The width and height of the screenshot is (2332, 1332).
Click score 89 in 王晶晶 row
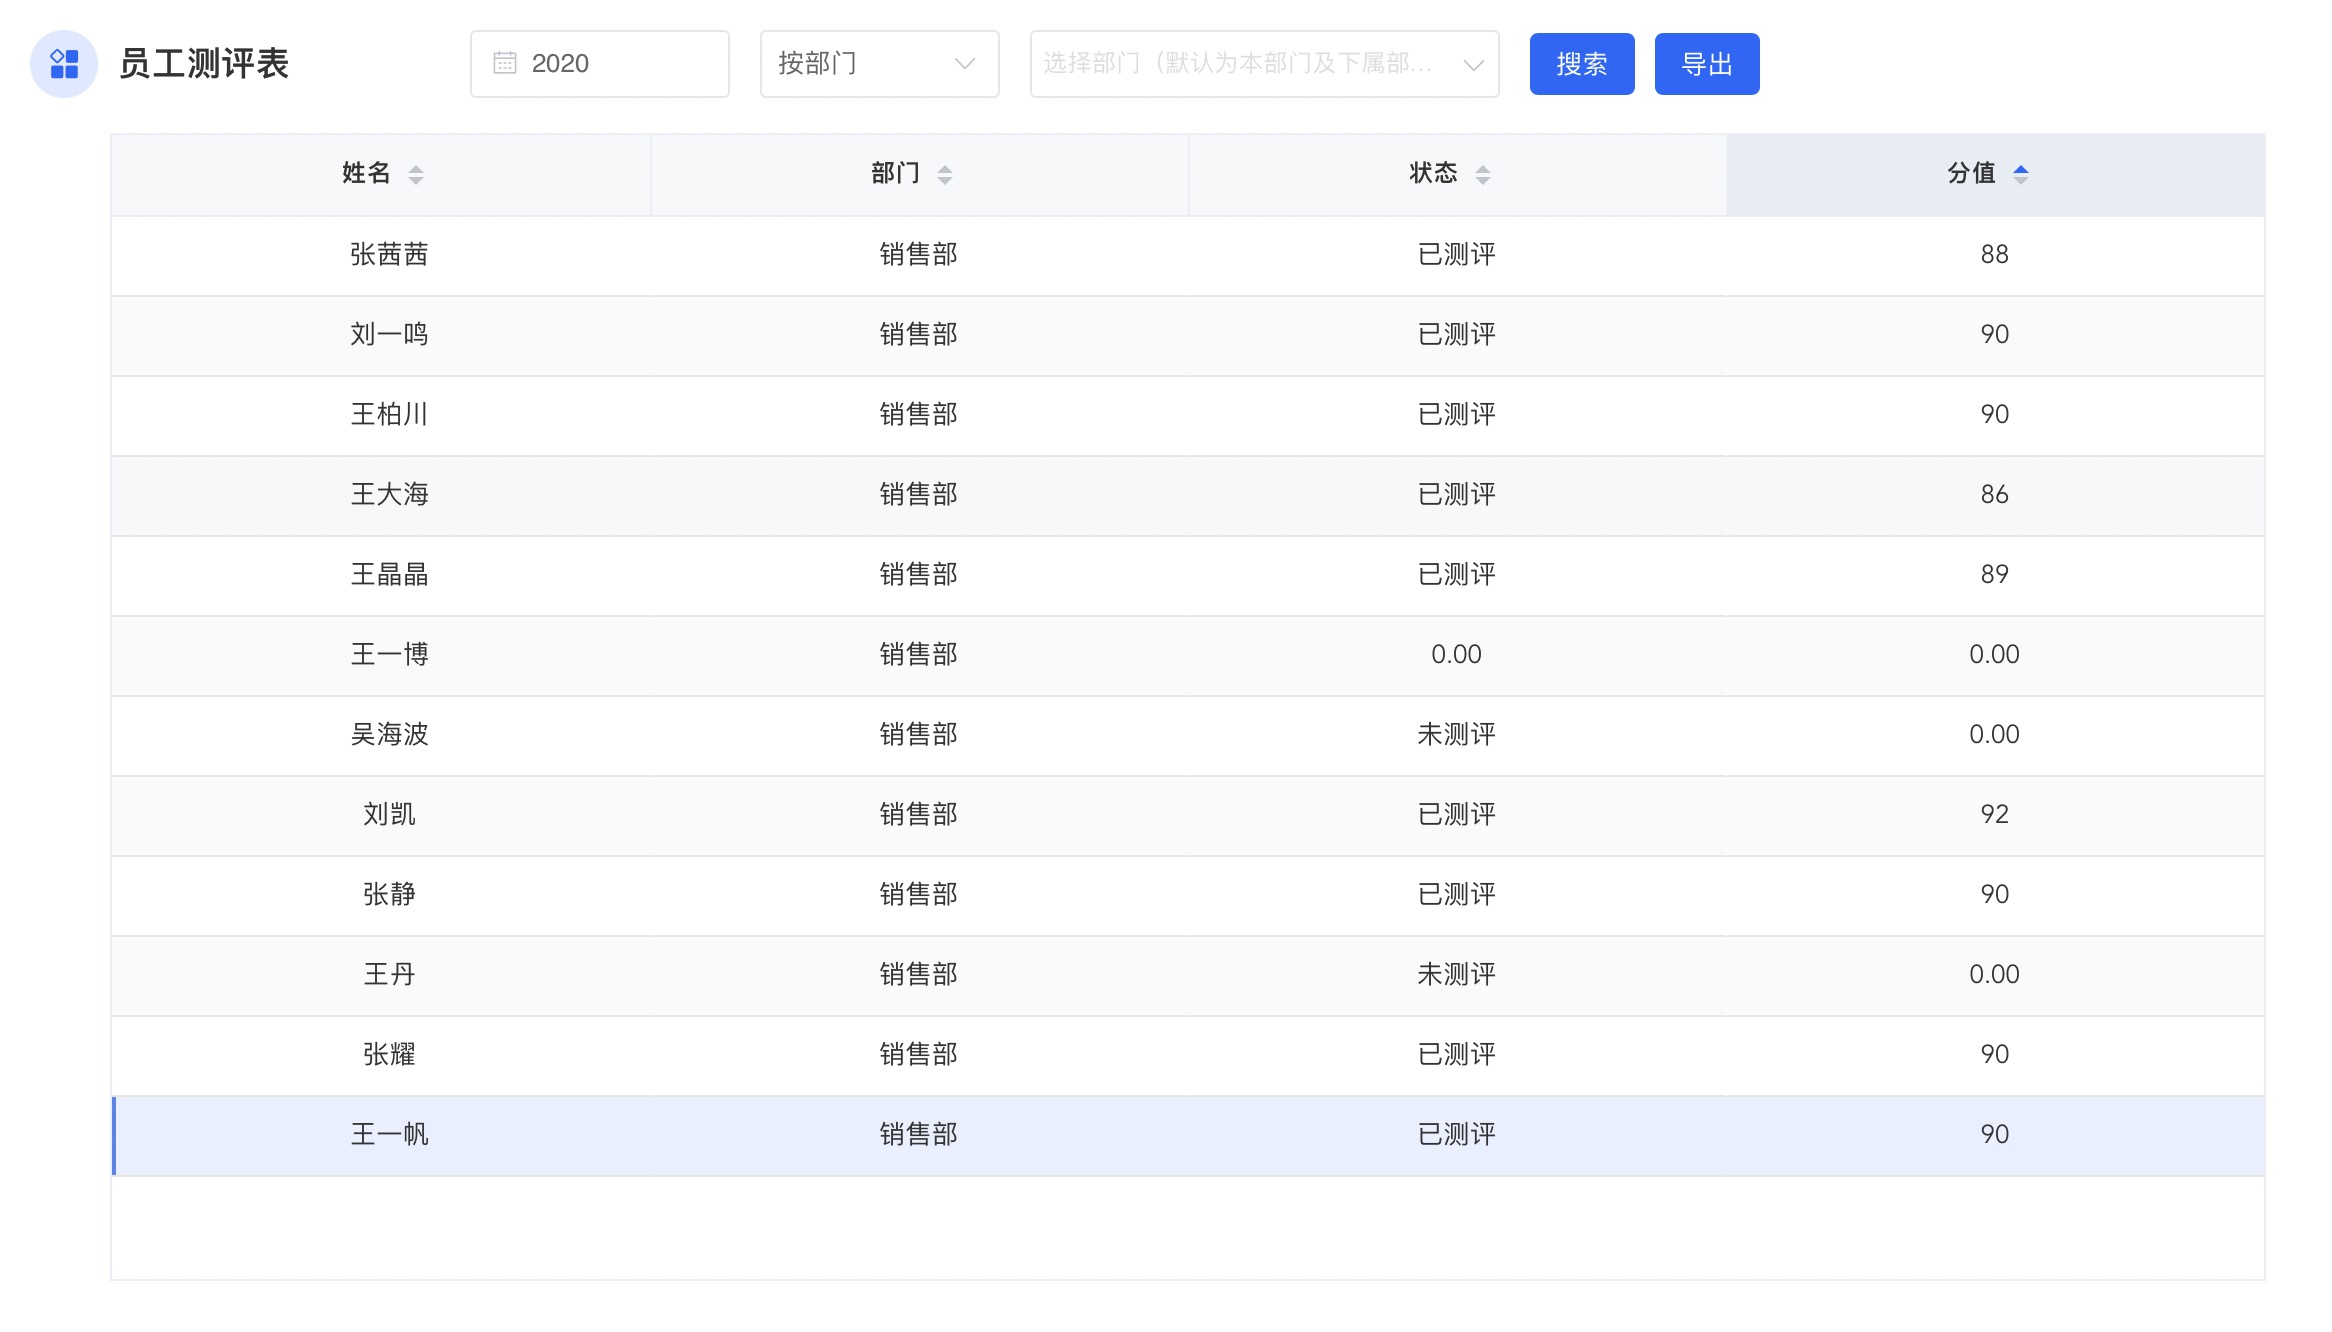point(1995,574)
